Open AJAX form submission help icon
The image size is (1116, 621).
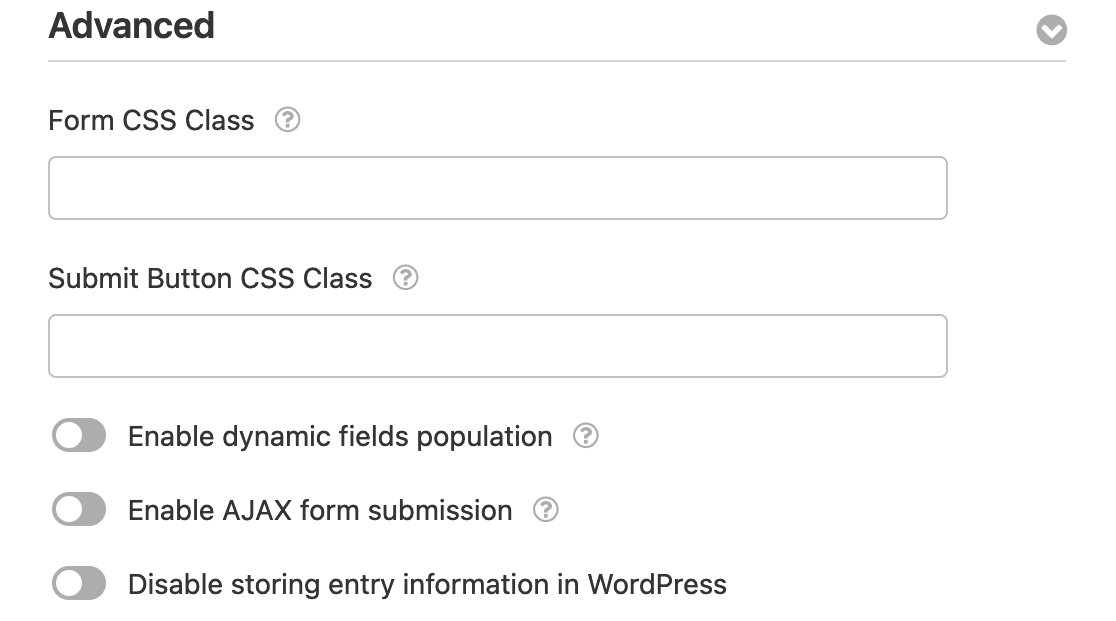point(545,510)
